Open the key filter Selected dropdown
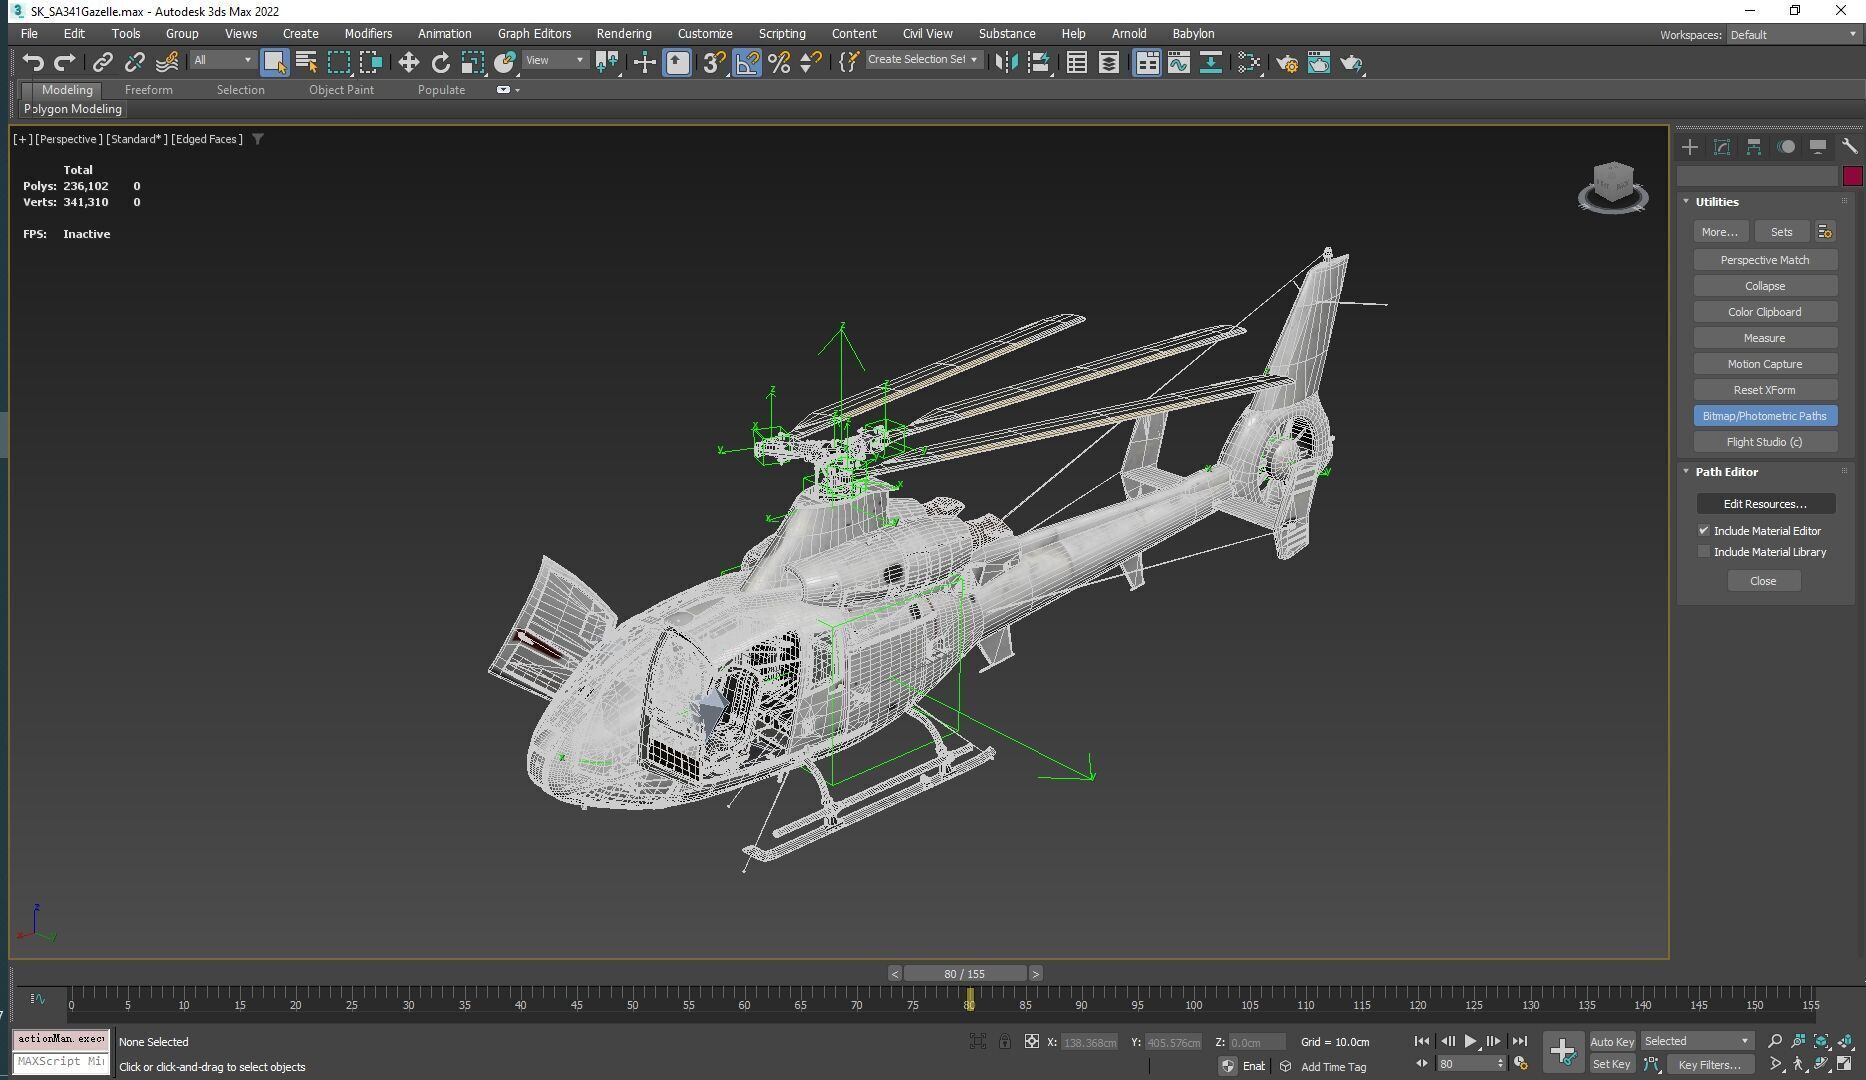The image size is (1866, 1080). tap(1697, 1041)
